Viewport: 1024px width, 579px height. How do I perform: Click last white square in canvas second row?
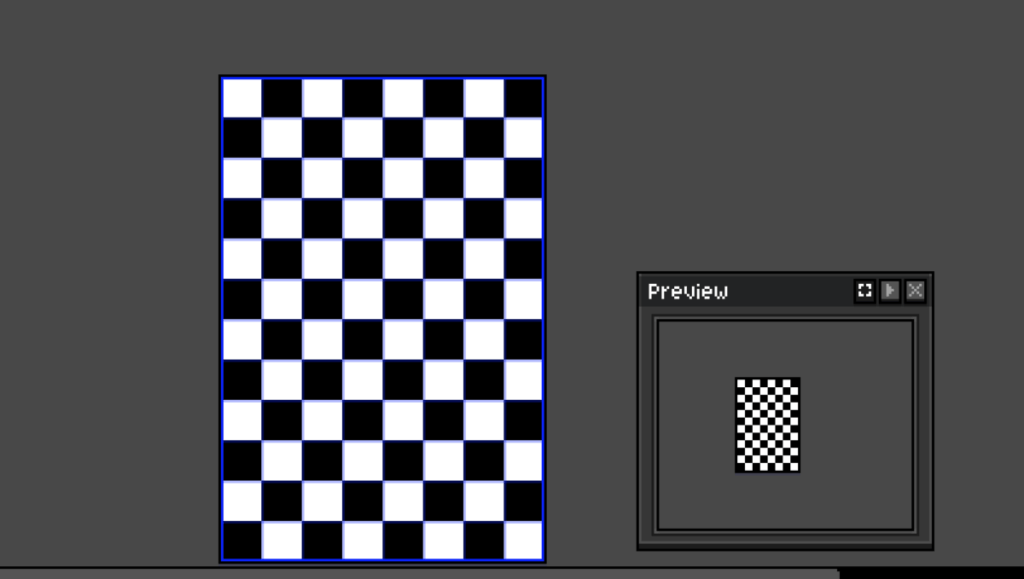click(523, 138)
